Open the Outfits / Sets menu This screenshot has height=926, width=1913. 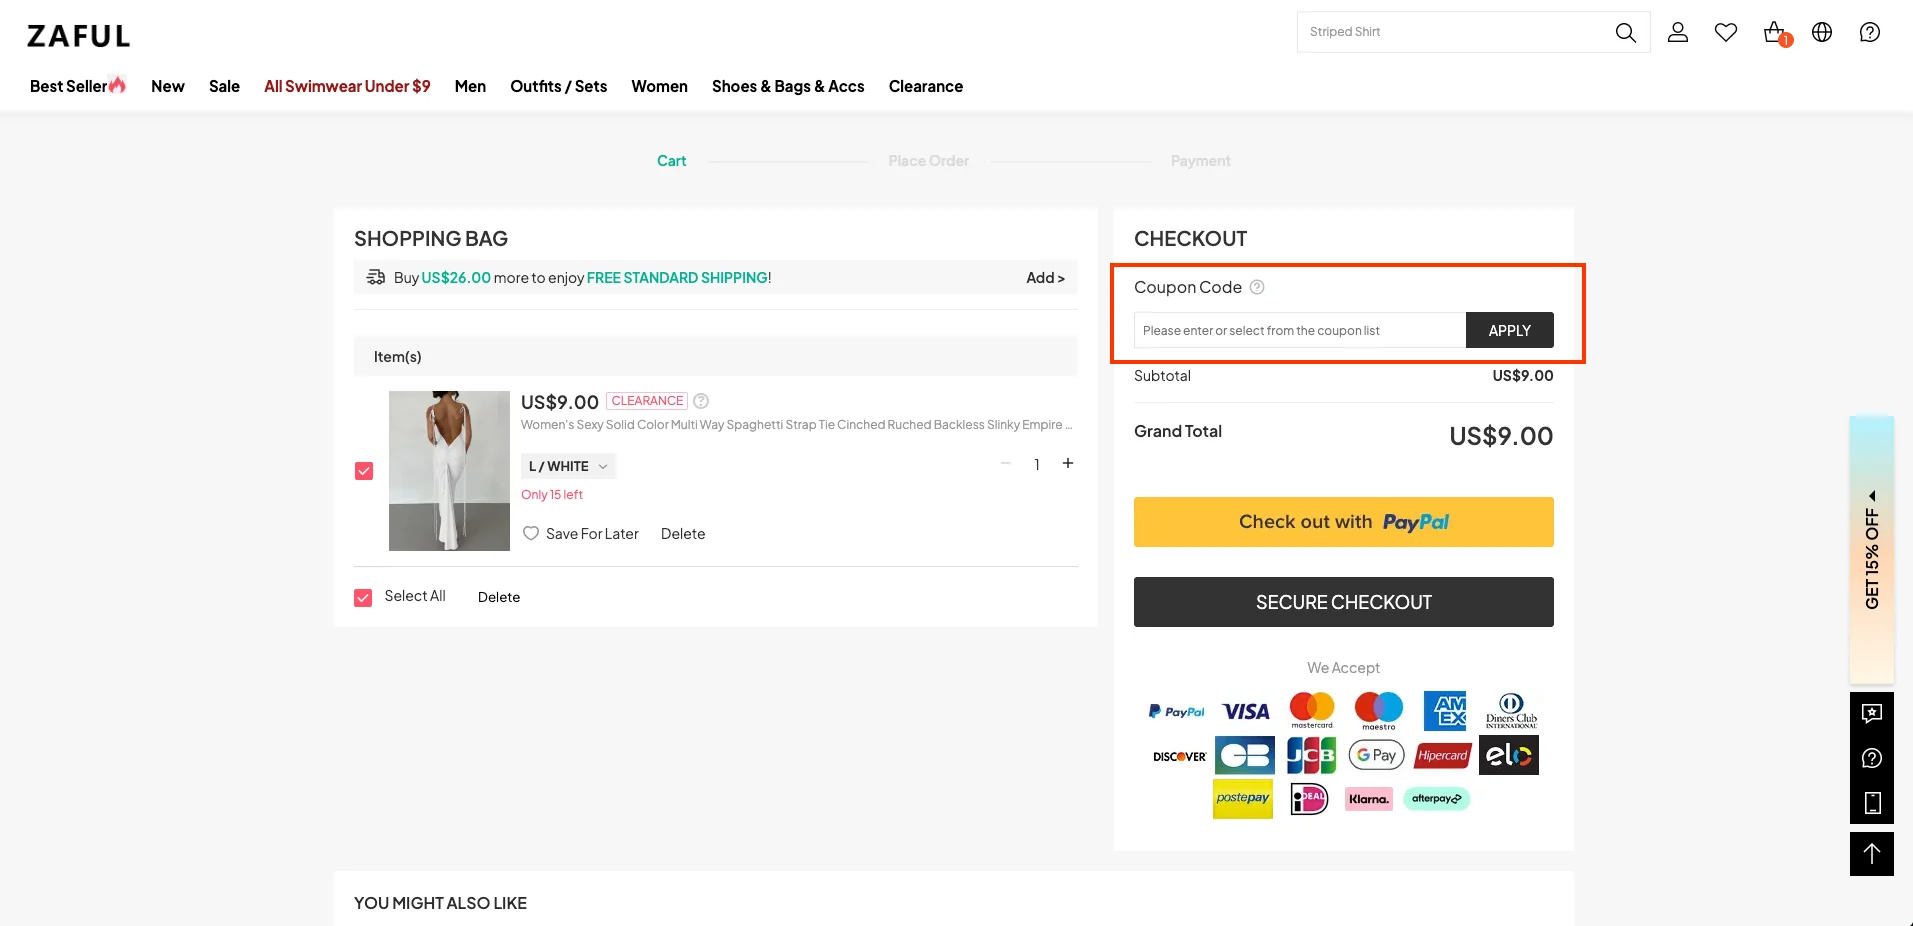tap(558, 86)
